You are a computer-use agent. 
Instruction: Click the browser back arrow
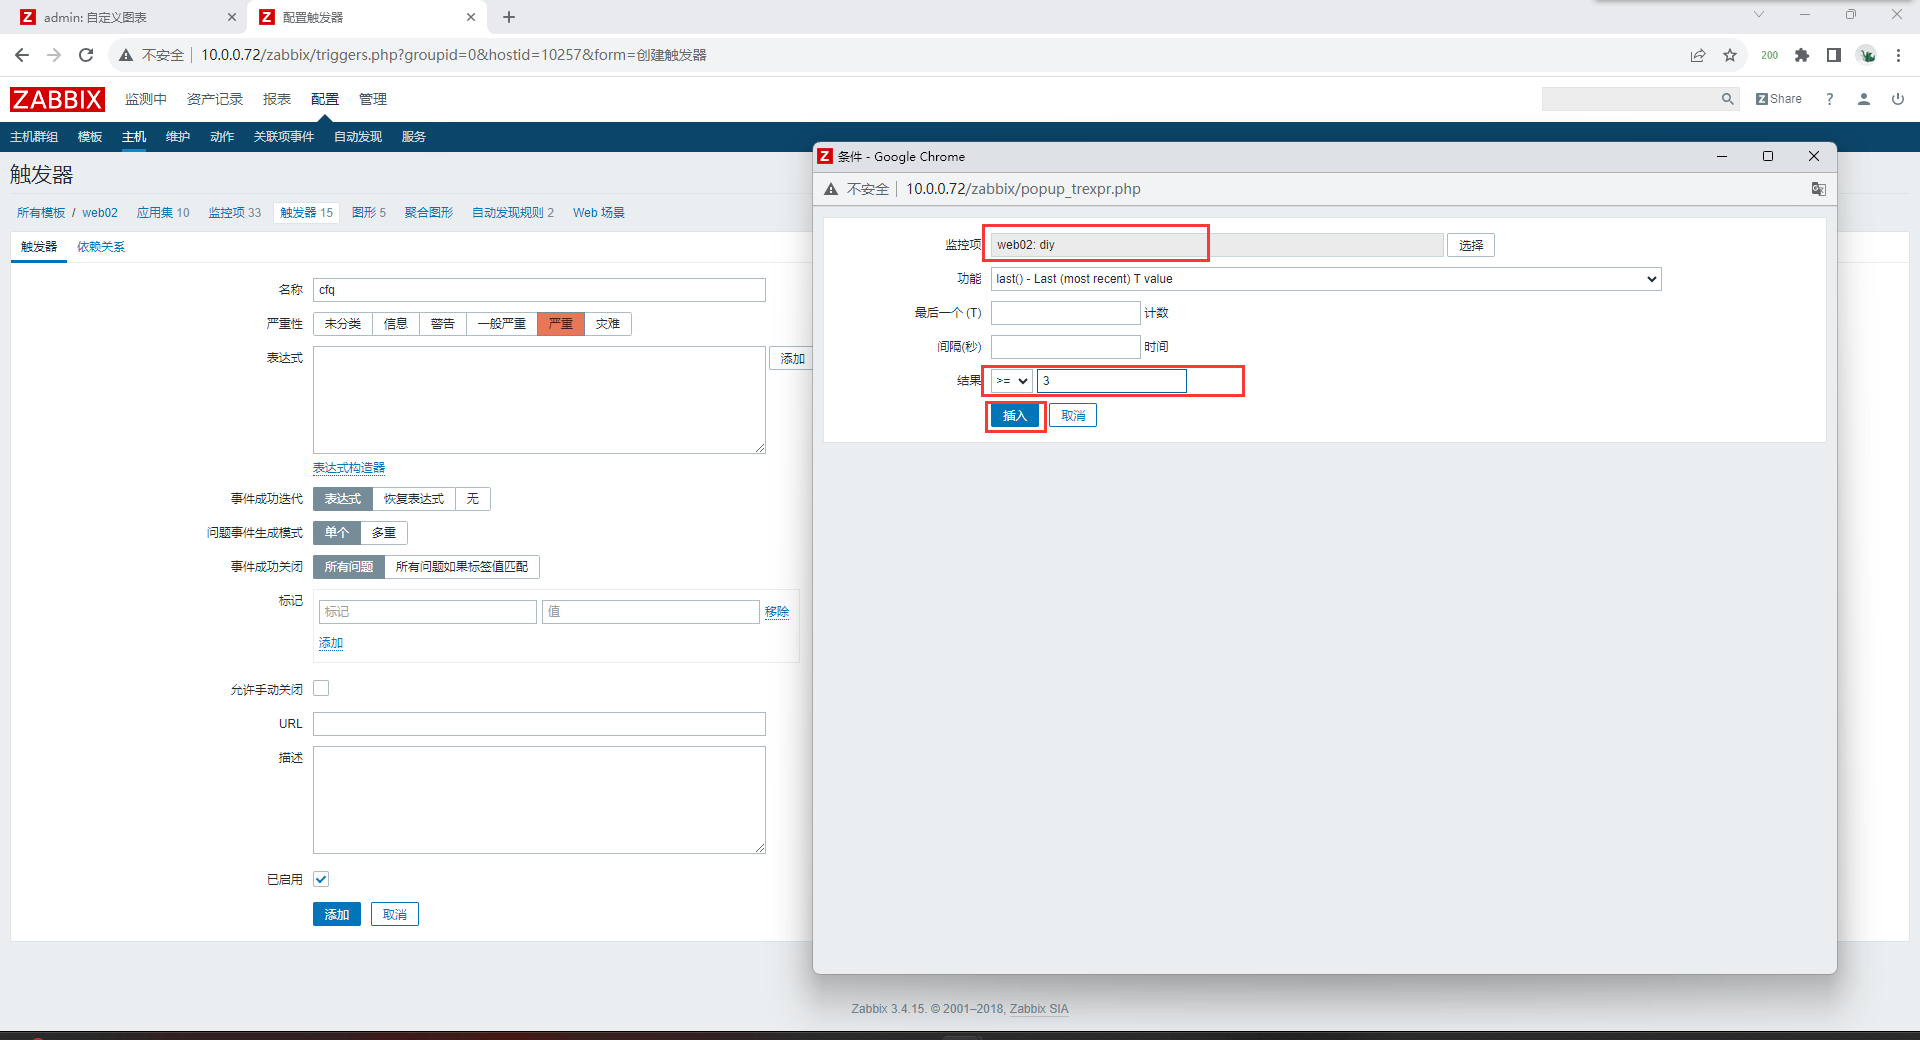[x=22, y=55]
